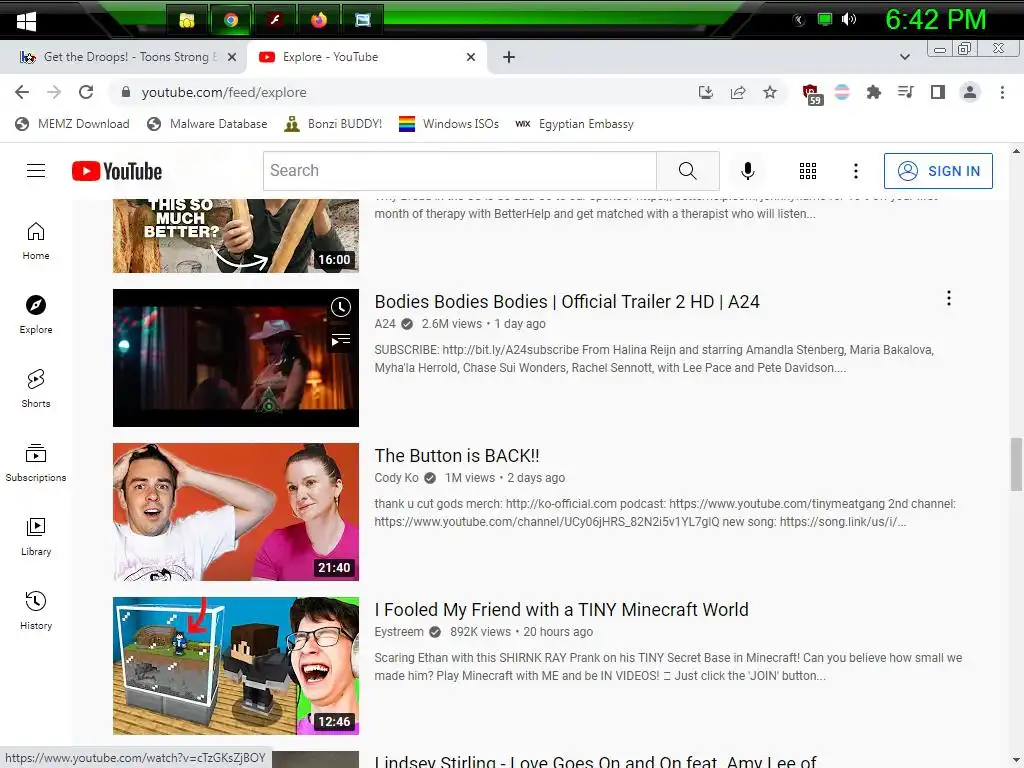The width and height of the screenshot is (1024, 768).
Task: Toggle the YouTube hamburger guide menu
Action: click(x=36, y=171)
